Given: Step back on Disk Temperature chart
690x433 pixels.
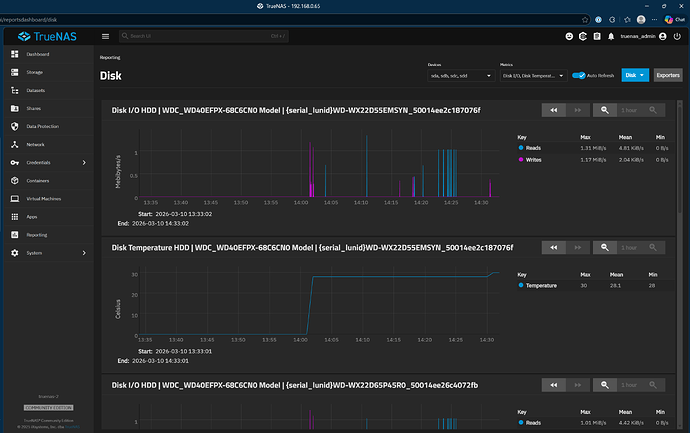Looking at the screenshot, I should pos(554,247).
